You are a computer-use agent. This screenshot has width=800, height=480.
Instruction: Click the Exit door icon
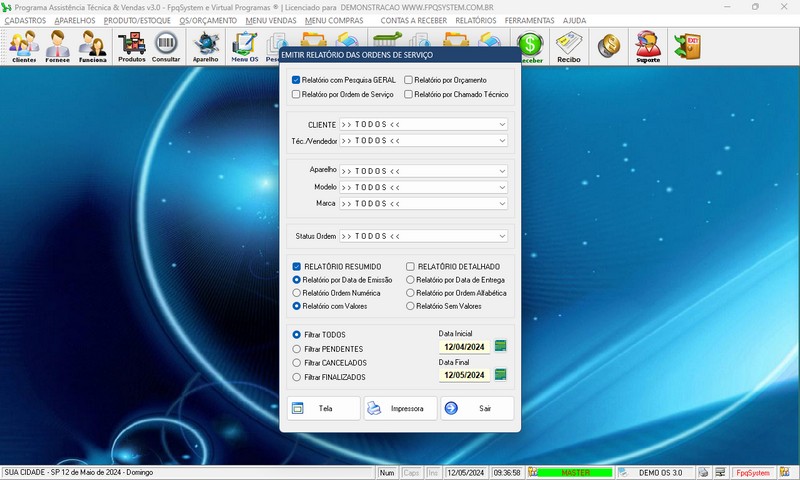pyautogui.click(x=686, y=44)
